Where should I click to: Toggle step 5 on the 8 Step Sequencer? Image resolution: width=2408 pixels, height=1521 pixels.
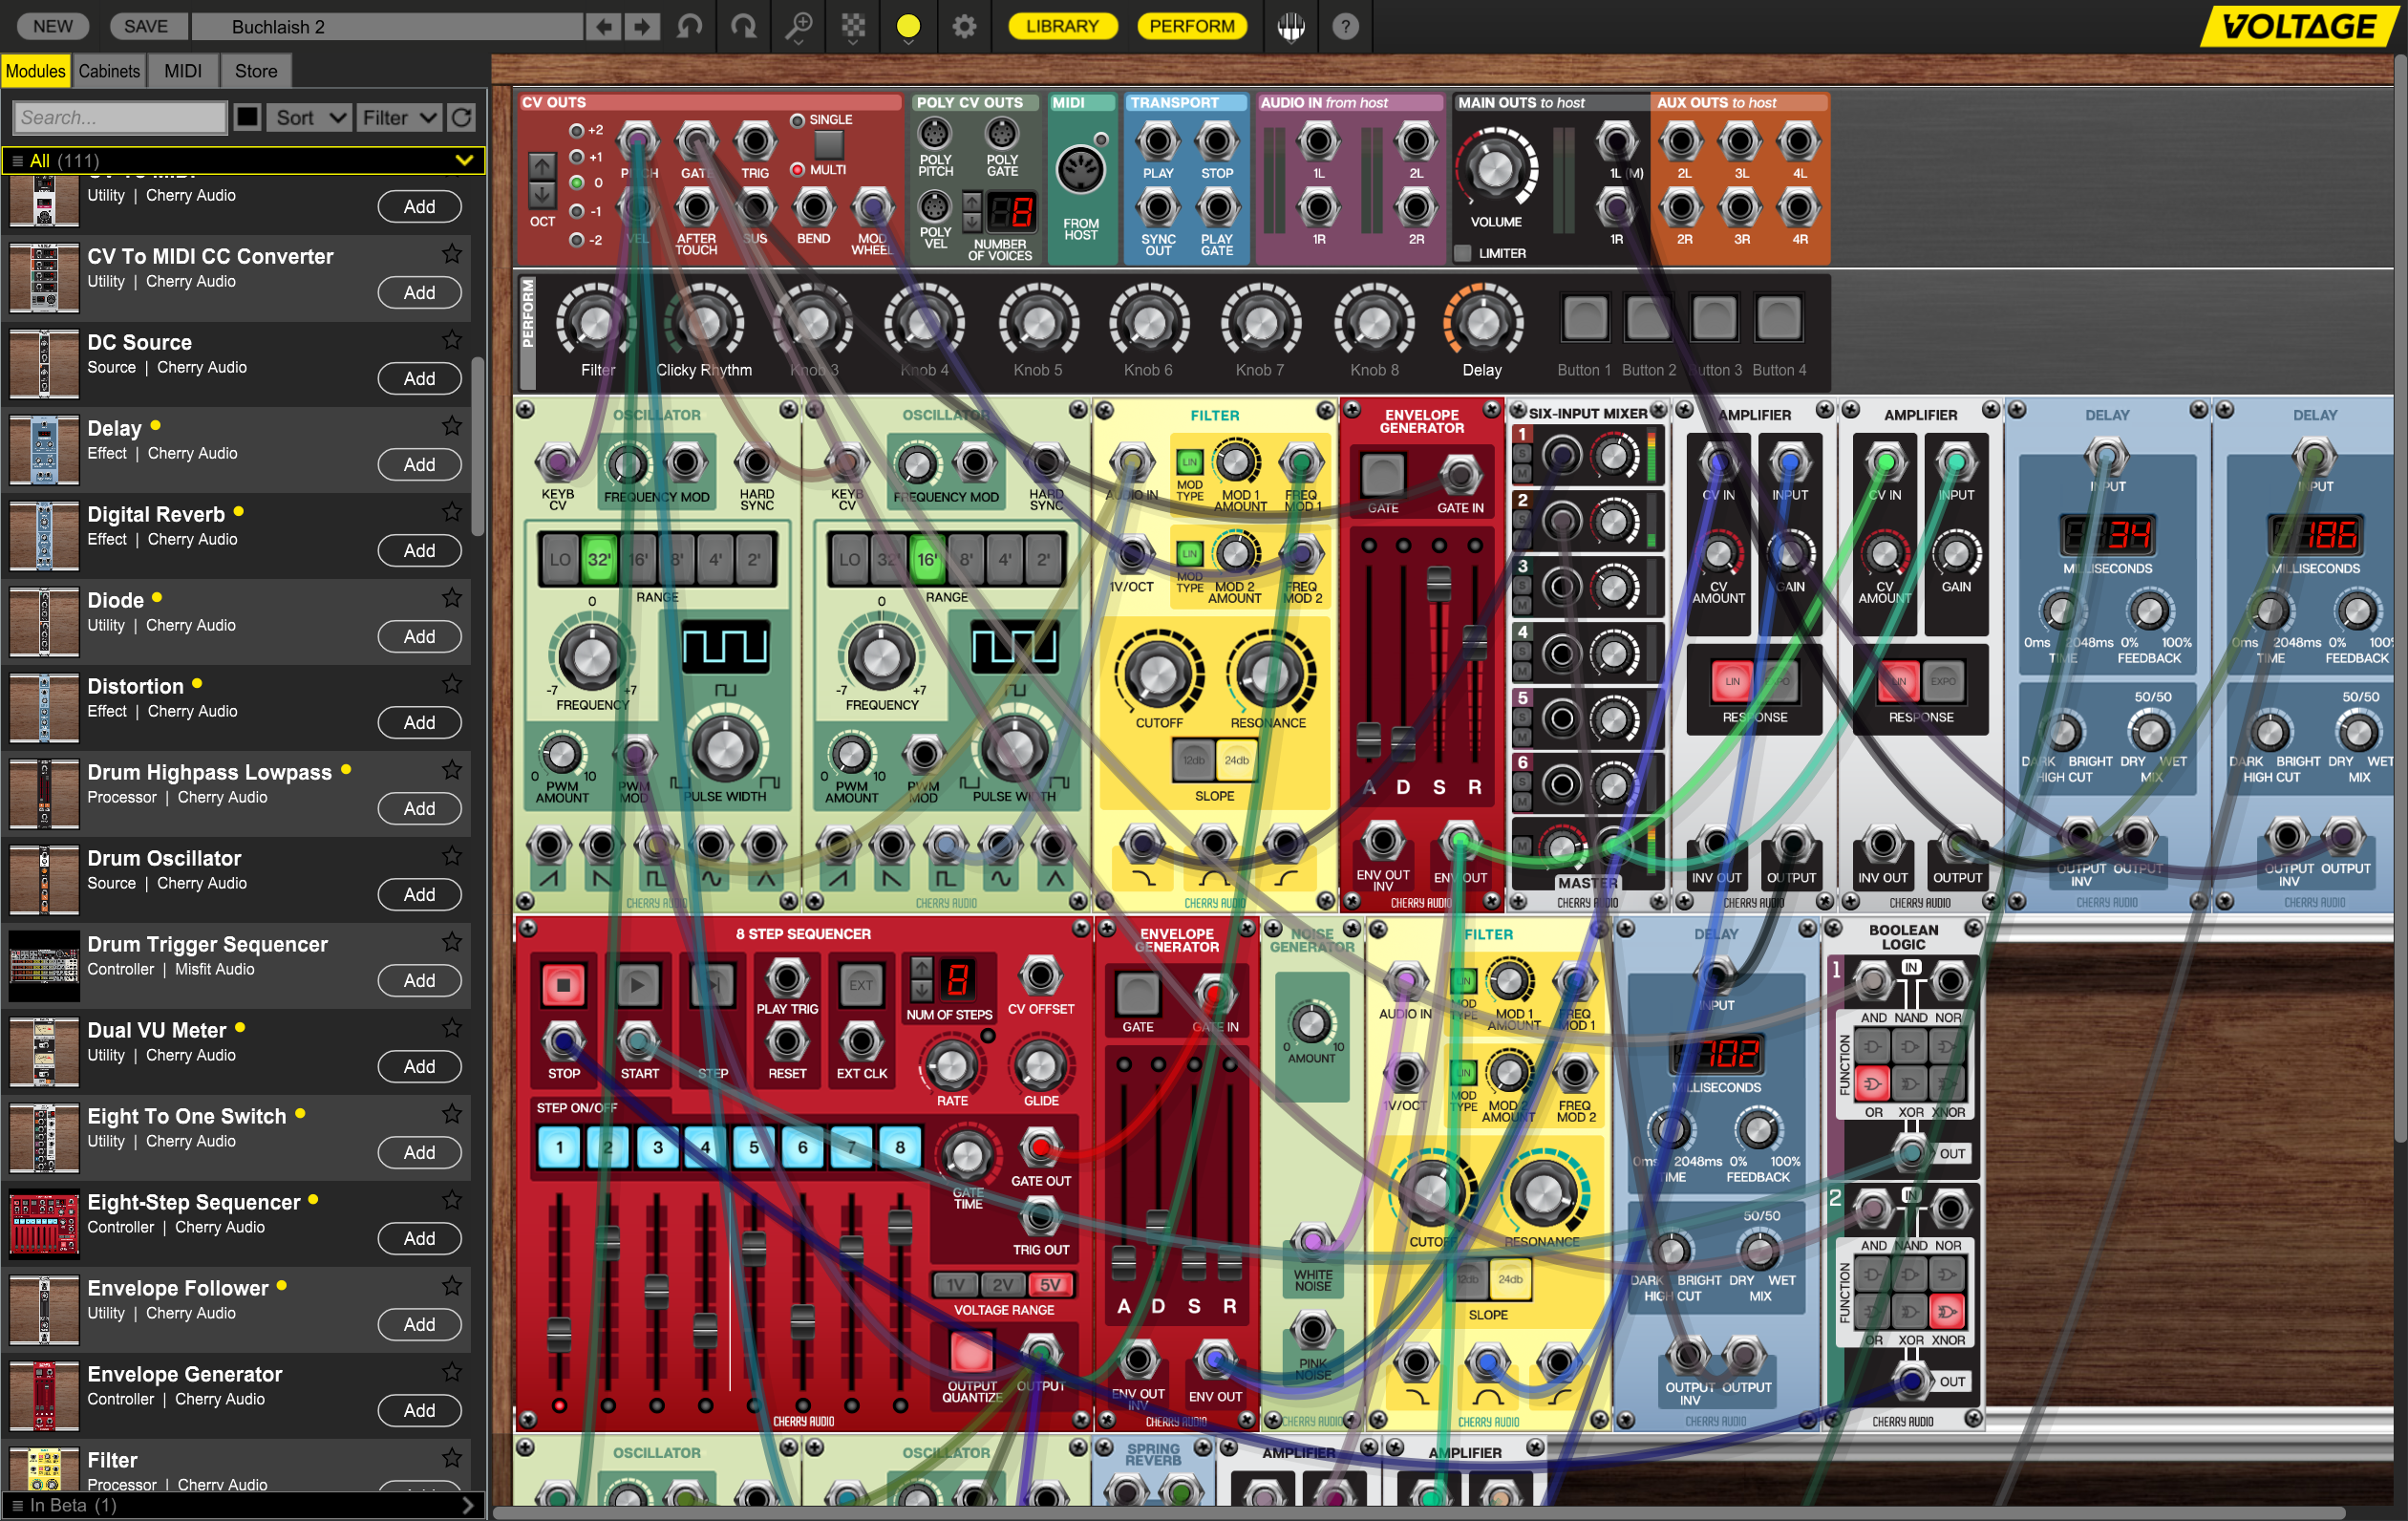[x=753, y=1148]
